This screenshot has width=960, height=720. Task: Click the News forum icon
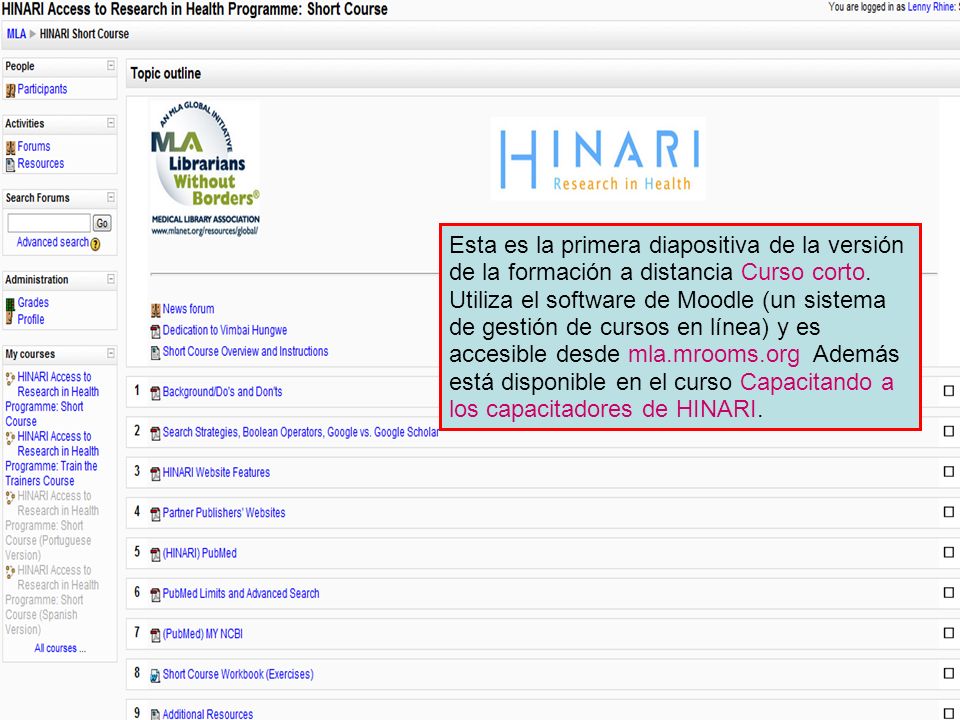(156, 310)
